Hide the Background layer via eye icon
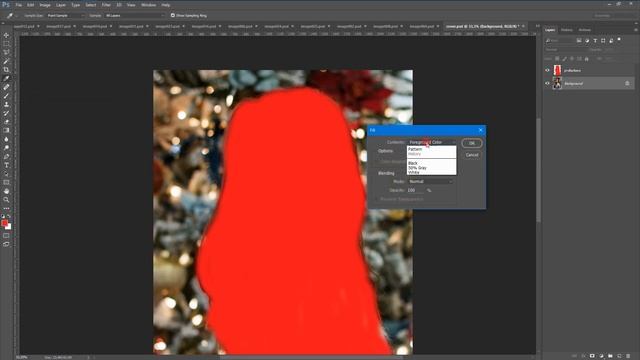 [x=547, y=83]
